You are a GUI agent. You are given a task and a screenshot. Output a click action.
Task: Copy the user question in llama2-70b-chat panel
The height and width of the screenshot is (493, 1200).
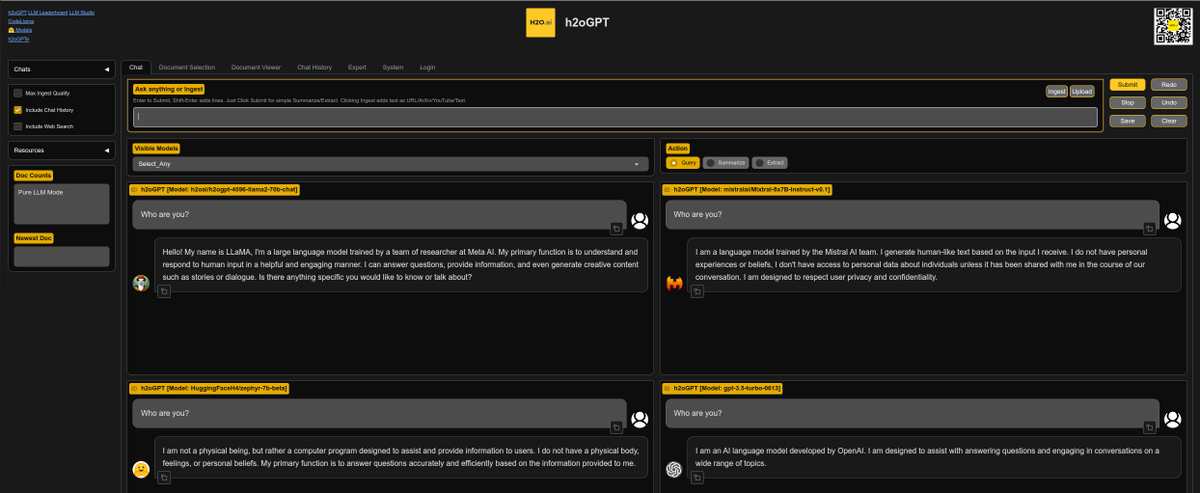coord(618,228)
